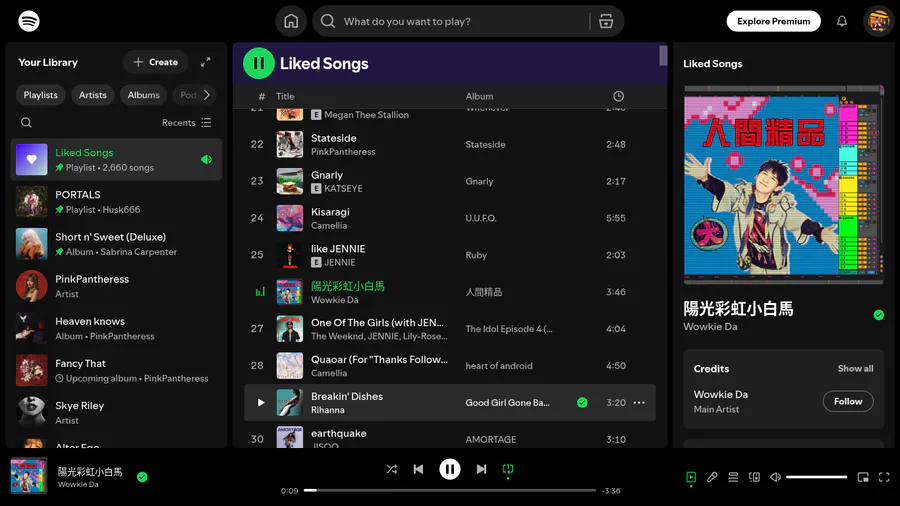The height and width of the screenshot is (506, 900).
Task: Open the Spotify logo home
Action: click(x=29, y=21)
